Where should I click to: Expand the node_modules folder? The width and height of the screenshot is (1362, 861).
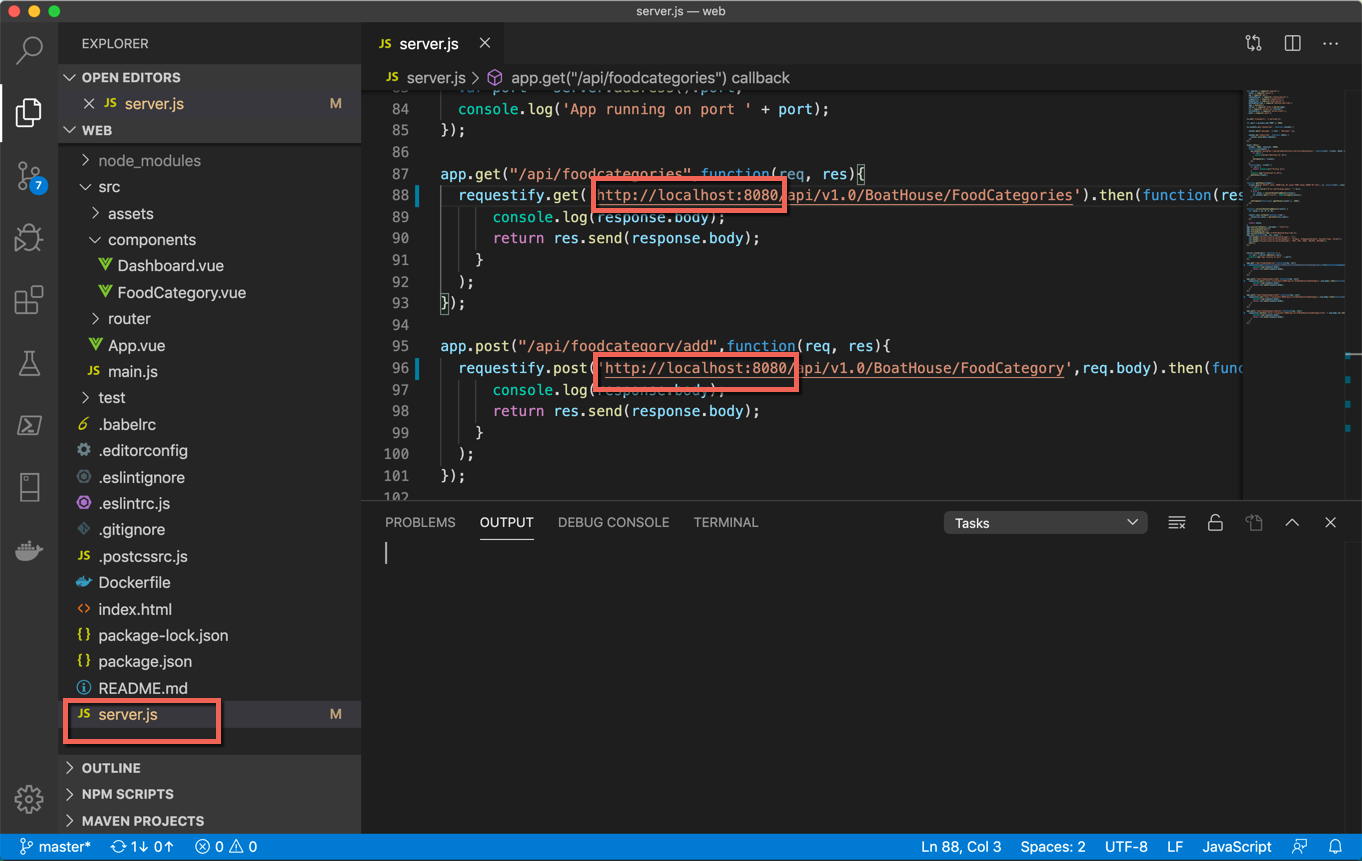[149, 160]
